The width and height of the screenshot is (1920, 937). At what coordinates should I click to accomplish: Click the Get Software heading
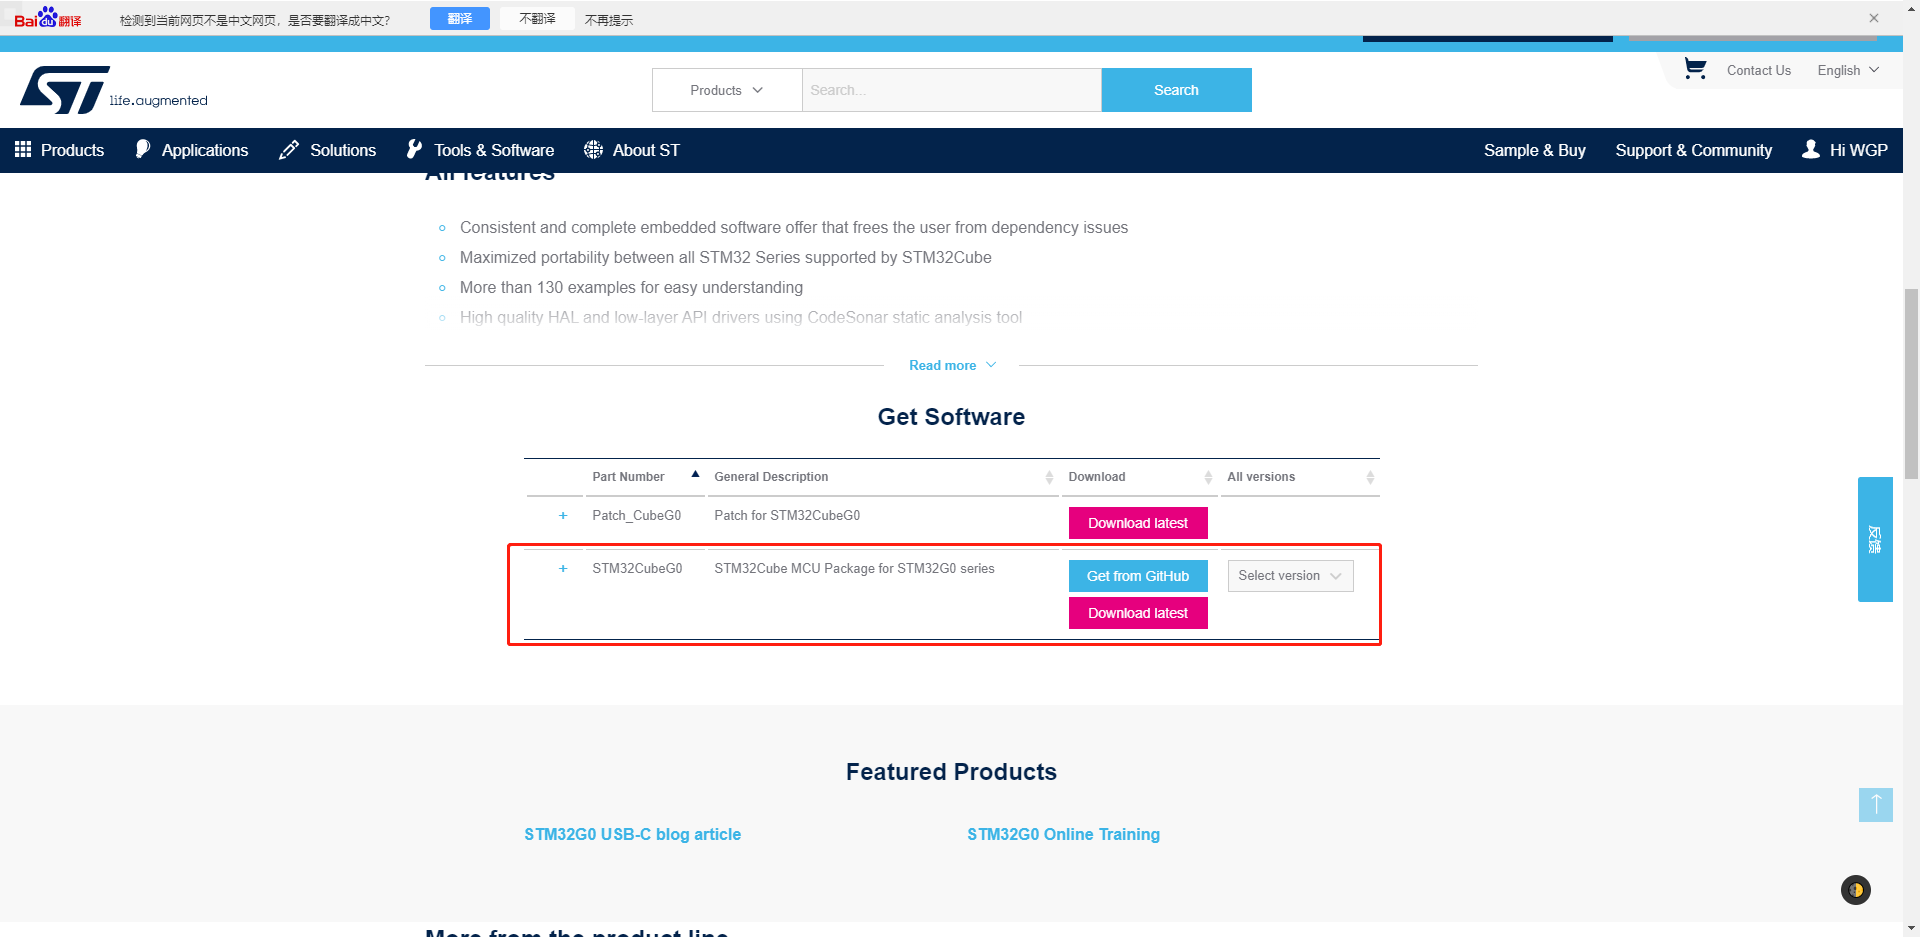[951, 417]
